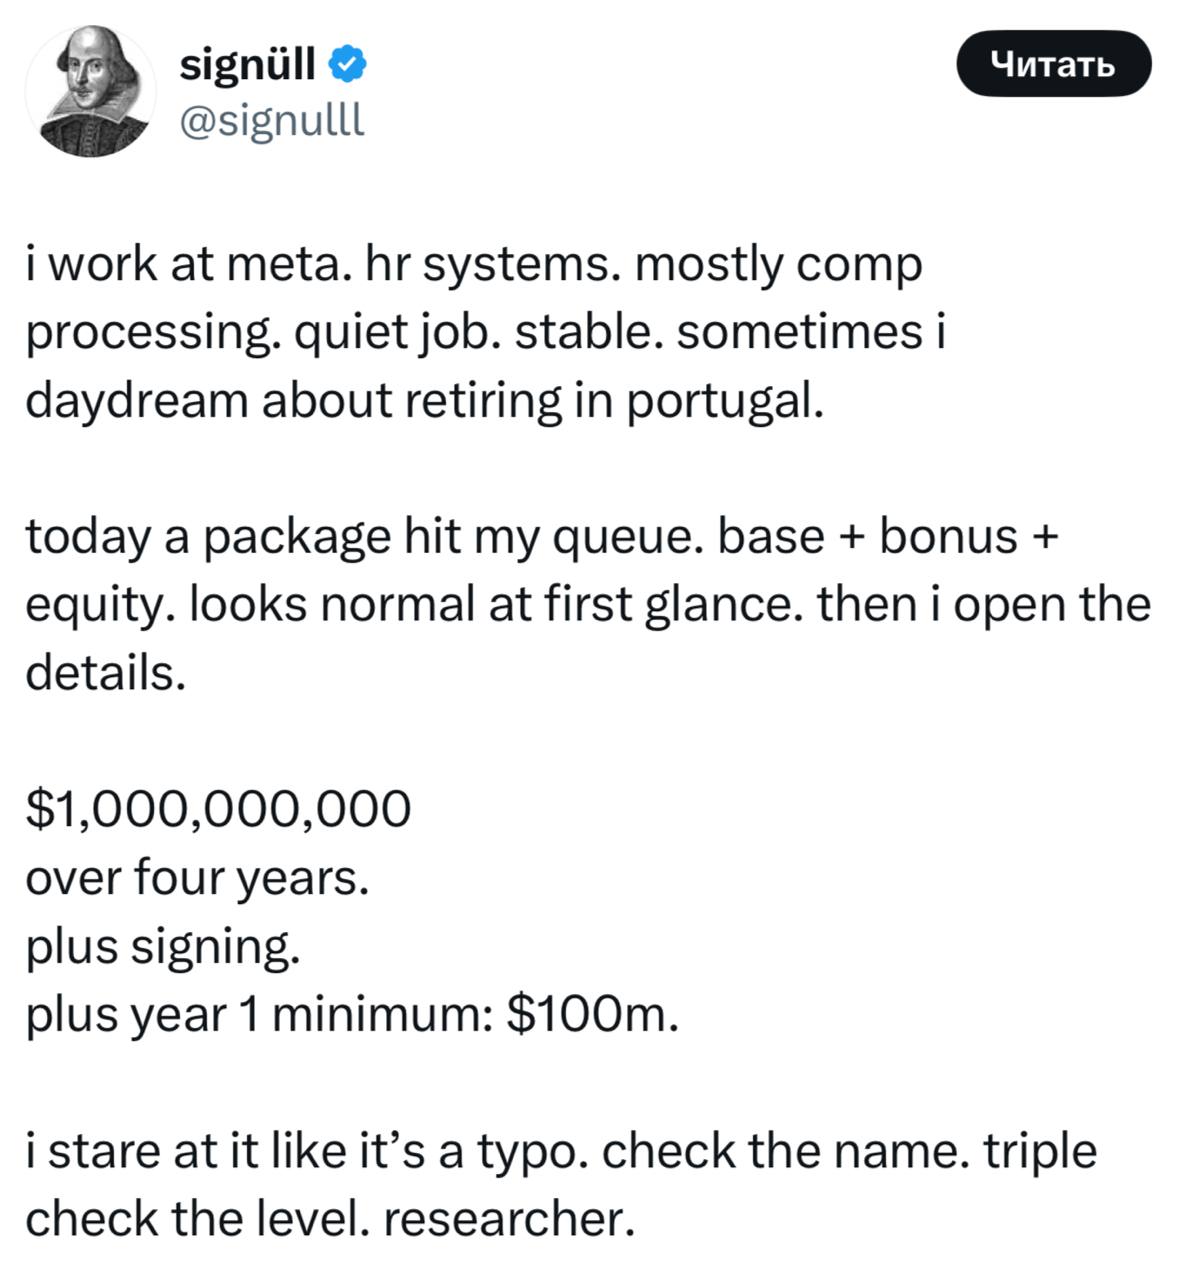Click the word 'meta.' in the first sentence
This screenshot has height=1280, width=1199.
(291, 265)
